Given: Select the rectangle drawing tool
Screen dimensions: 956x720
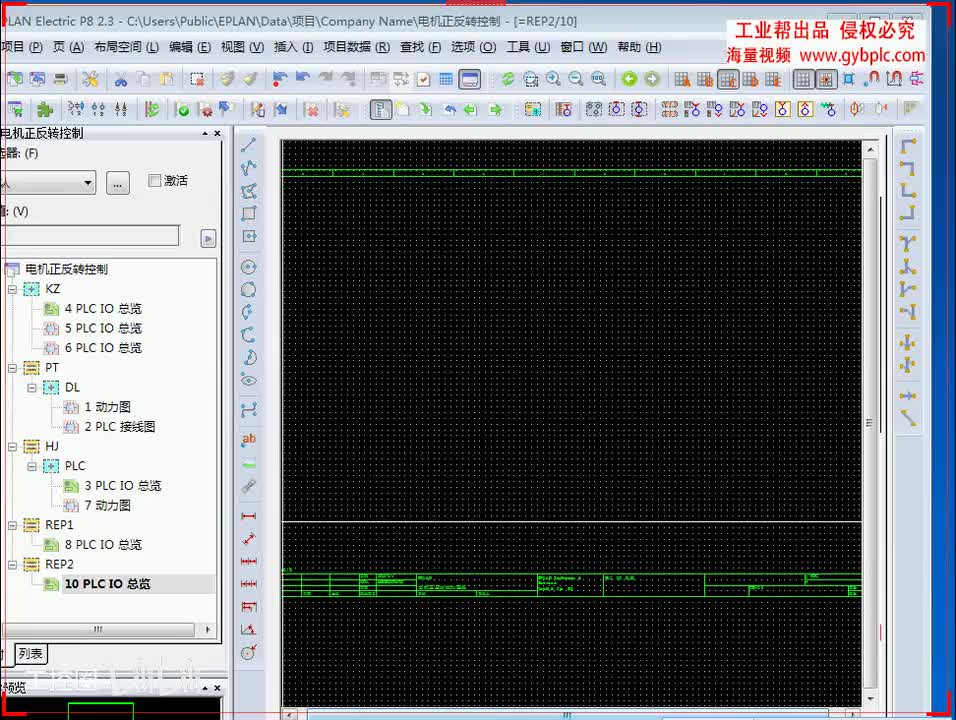Looking at the screenshot, I should coord(248,213).
